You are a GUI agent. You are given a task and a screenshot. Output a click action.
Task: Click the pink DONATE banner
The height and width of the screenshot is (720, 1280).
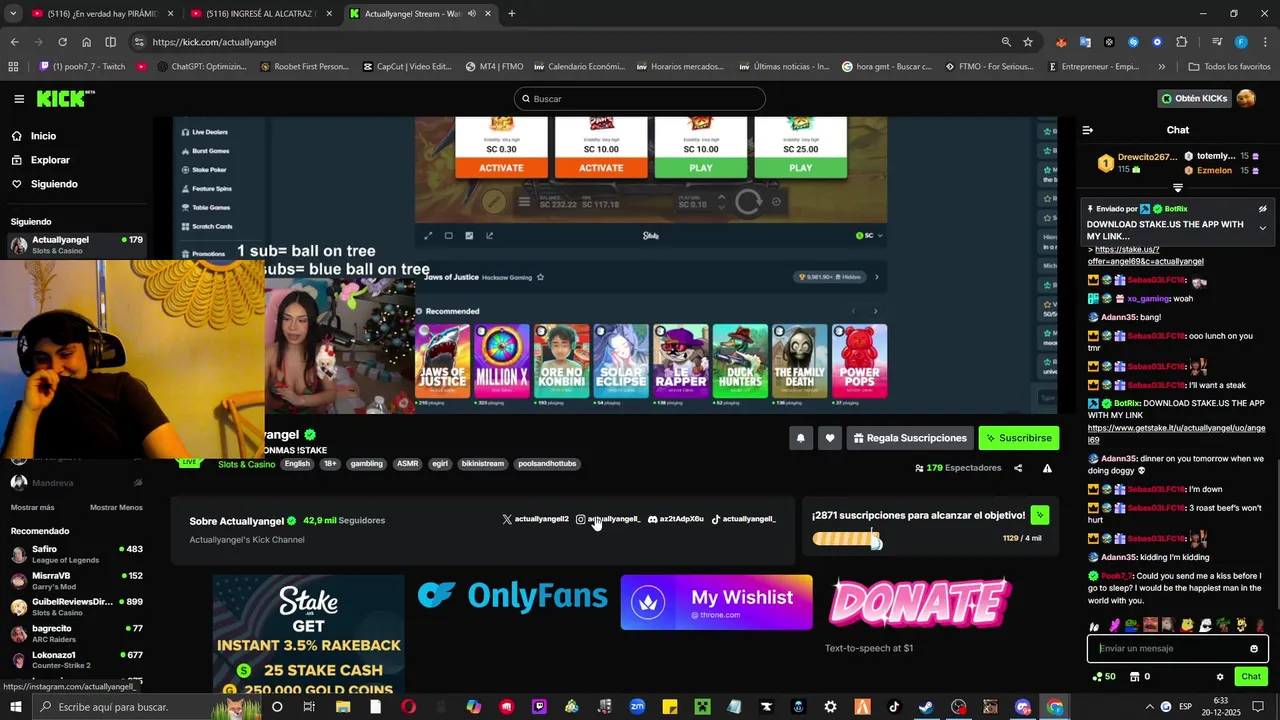coord(920,602)
